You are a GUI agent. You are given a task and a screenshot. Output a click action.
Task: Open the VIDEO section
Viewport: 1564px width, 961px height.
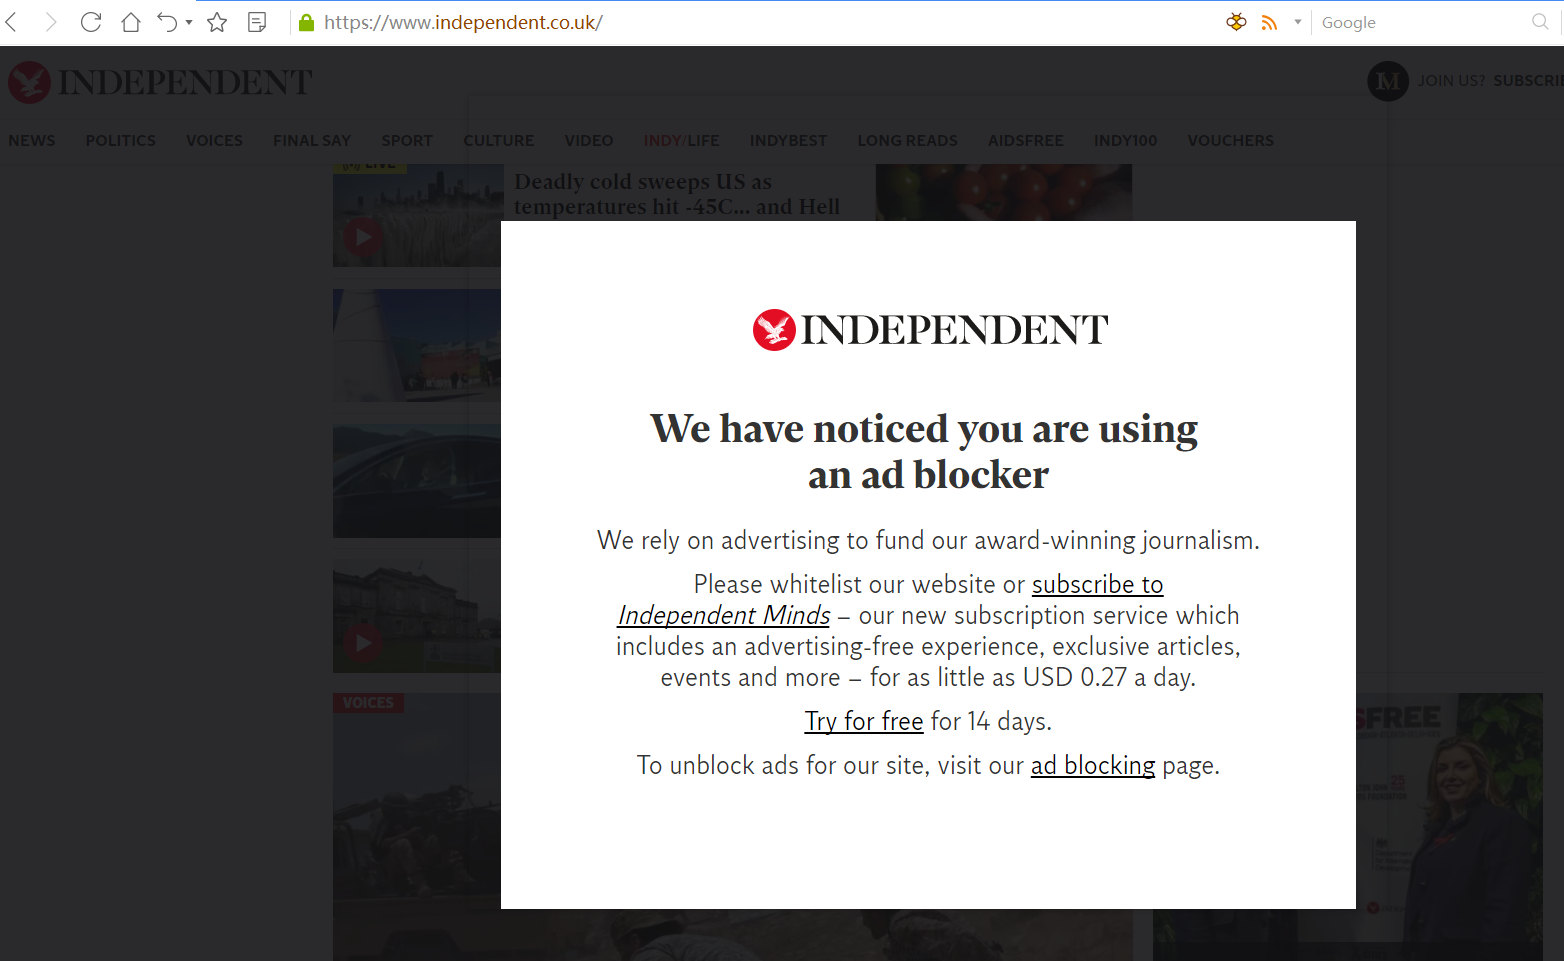(589, 141)
